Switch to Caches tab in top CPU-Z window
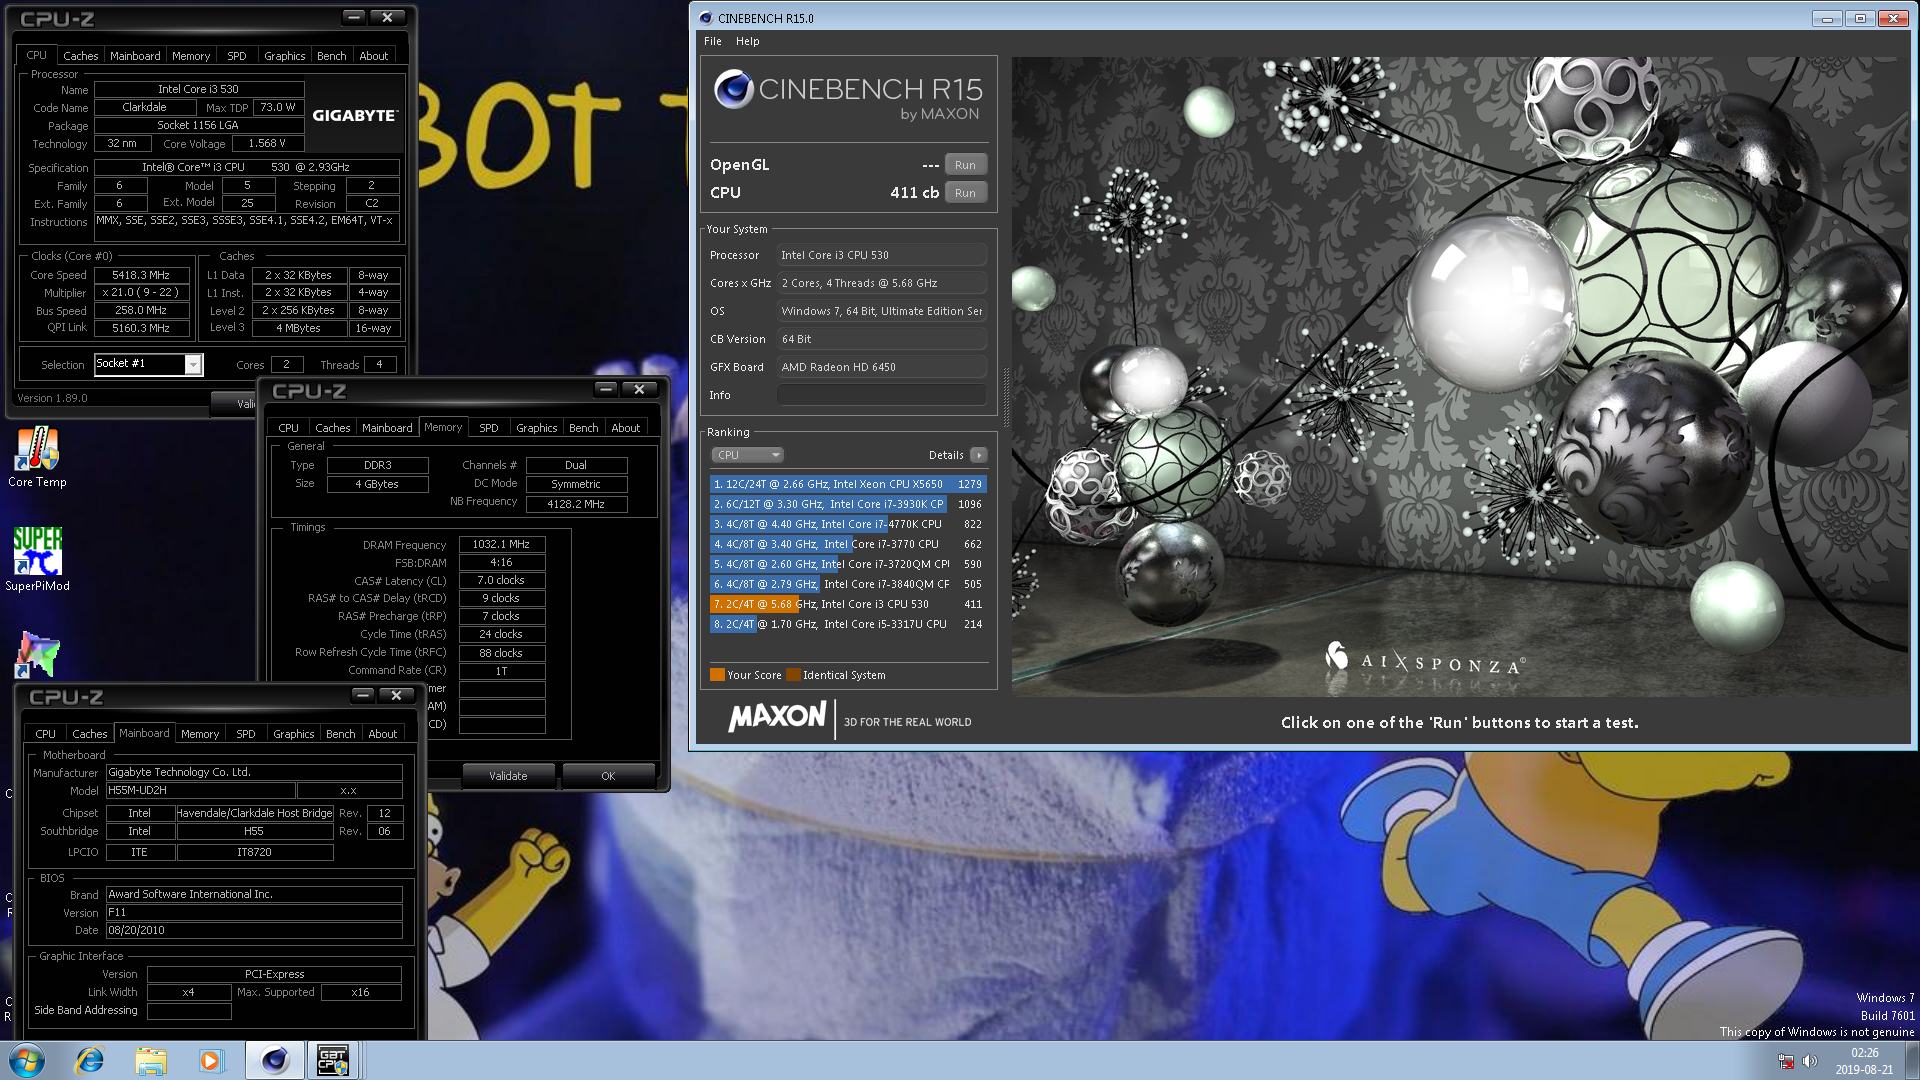The height and width of the screenshot is (1080, 1920). tap(81, 56)
